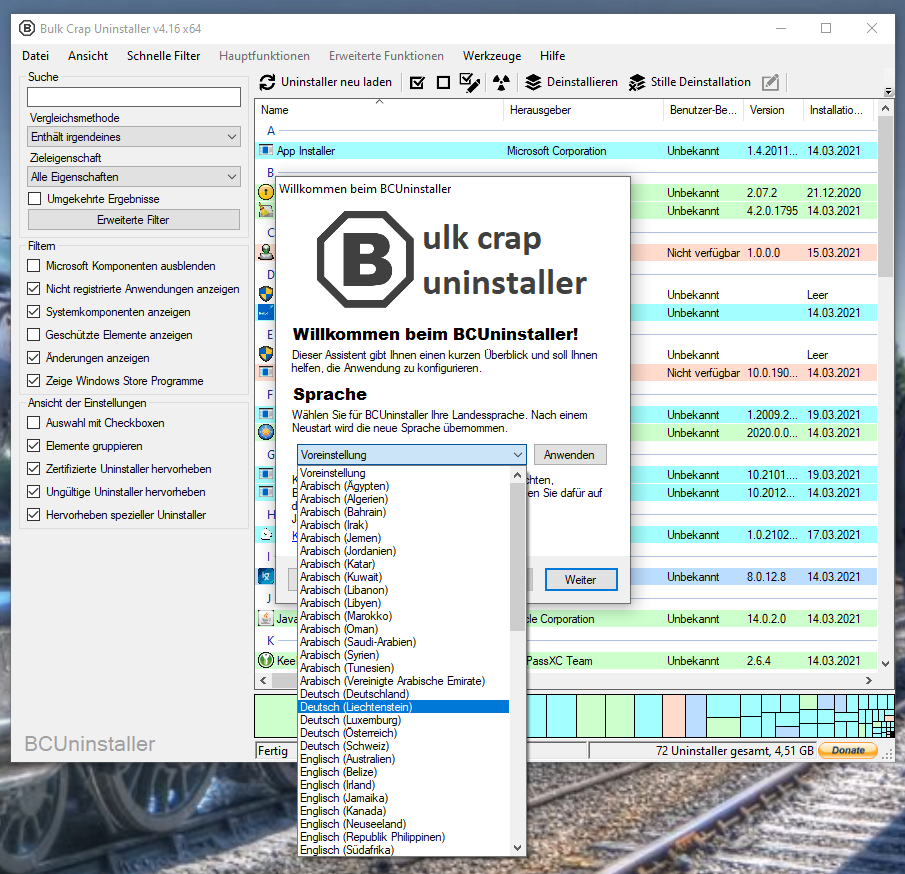Click the program list vertical scrollbar thumb
905x874 pixels.
[x=885, y=197]
